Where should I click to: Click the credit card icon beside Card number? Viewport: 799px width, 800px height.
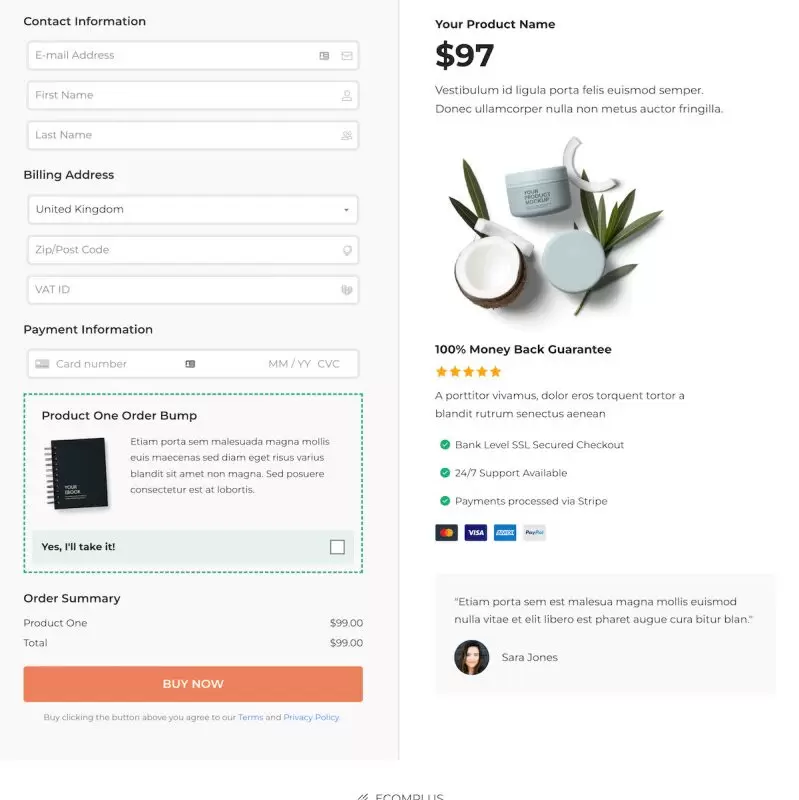click(42, 364)
